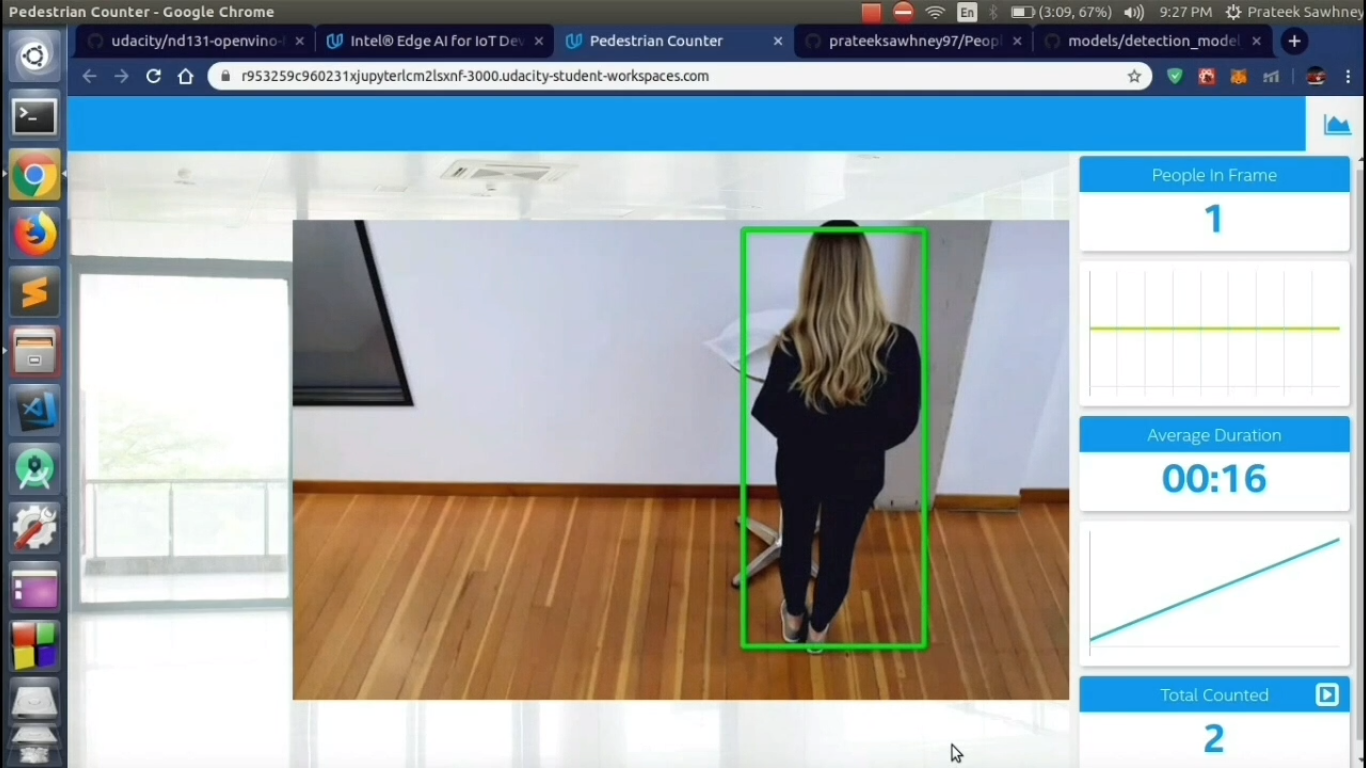The image size is (1366, 768).
Task: Click the People In Frame header
Action: click(1214, 175)
